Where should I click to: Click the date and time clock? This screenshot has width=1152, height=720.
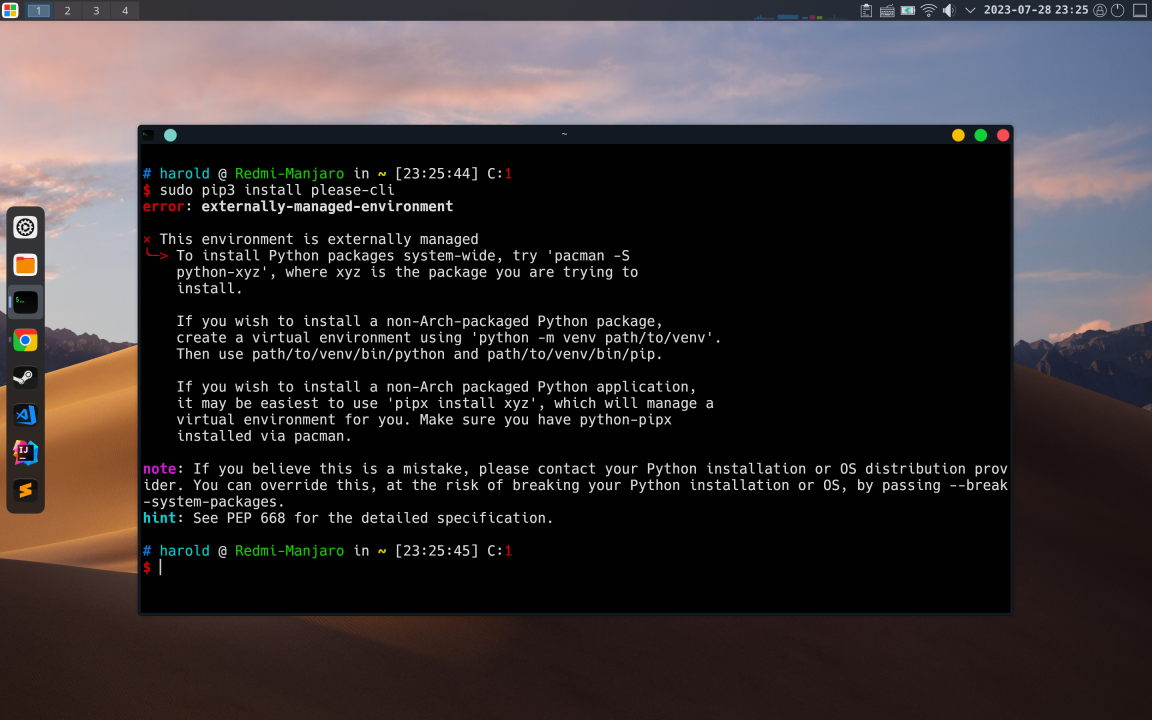1035,10
